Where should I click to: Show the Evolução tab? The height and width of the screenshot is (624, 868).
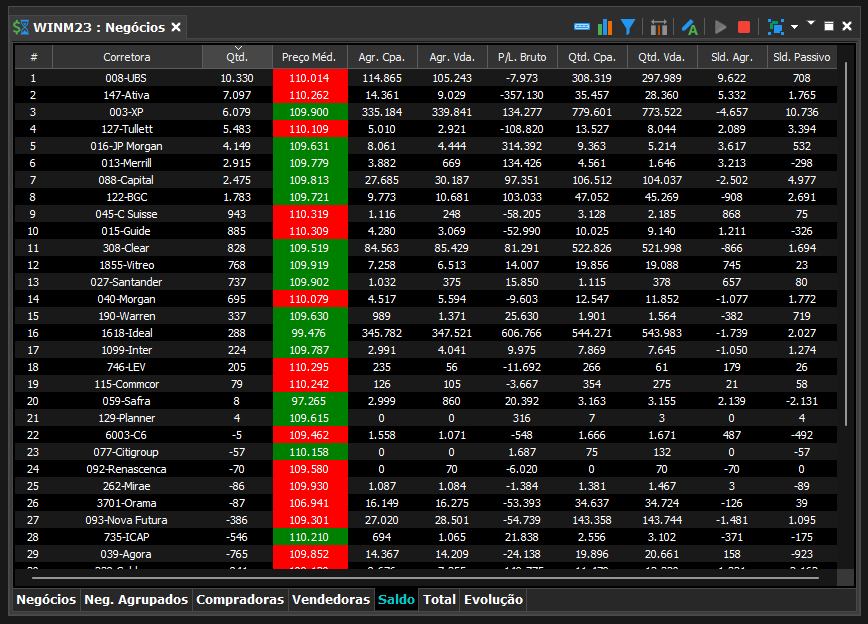(493, 600)
